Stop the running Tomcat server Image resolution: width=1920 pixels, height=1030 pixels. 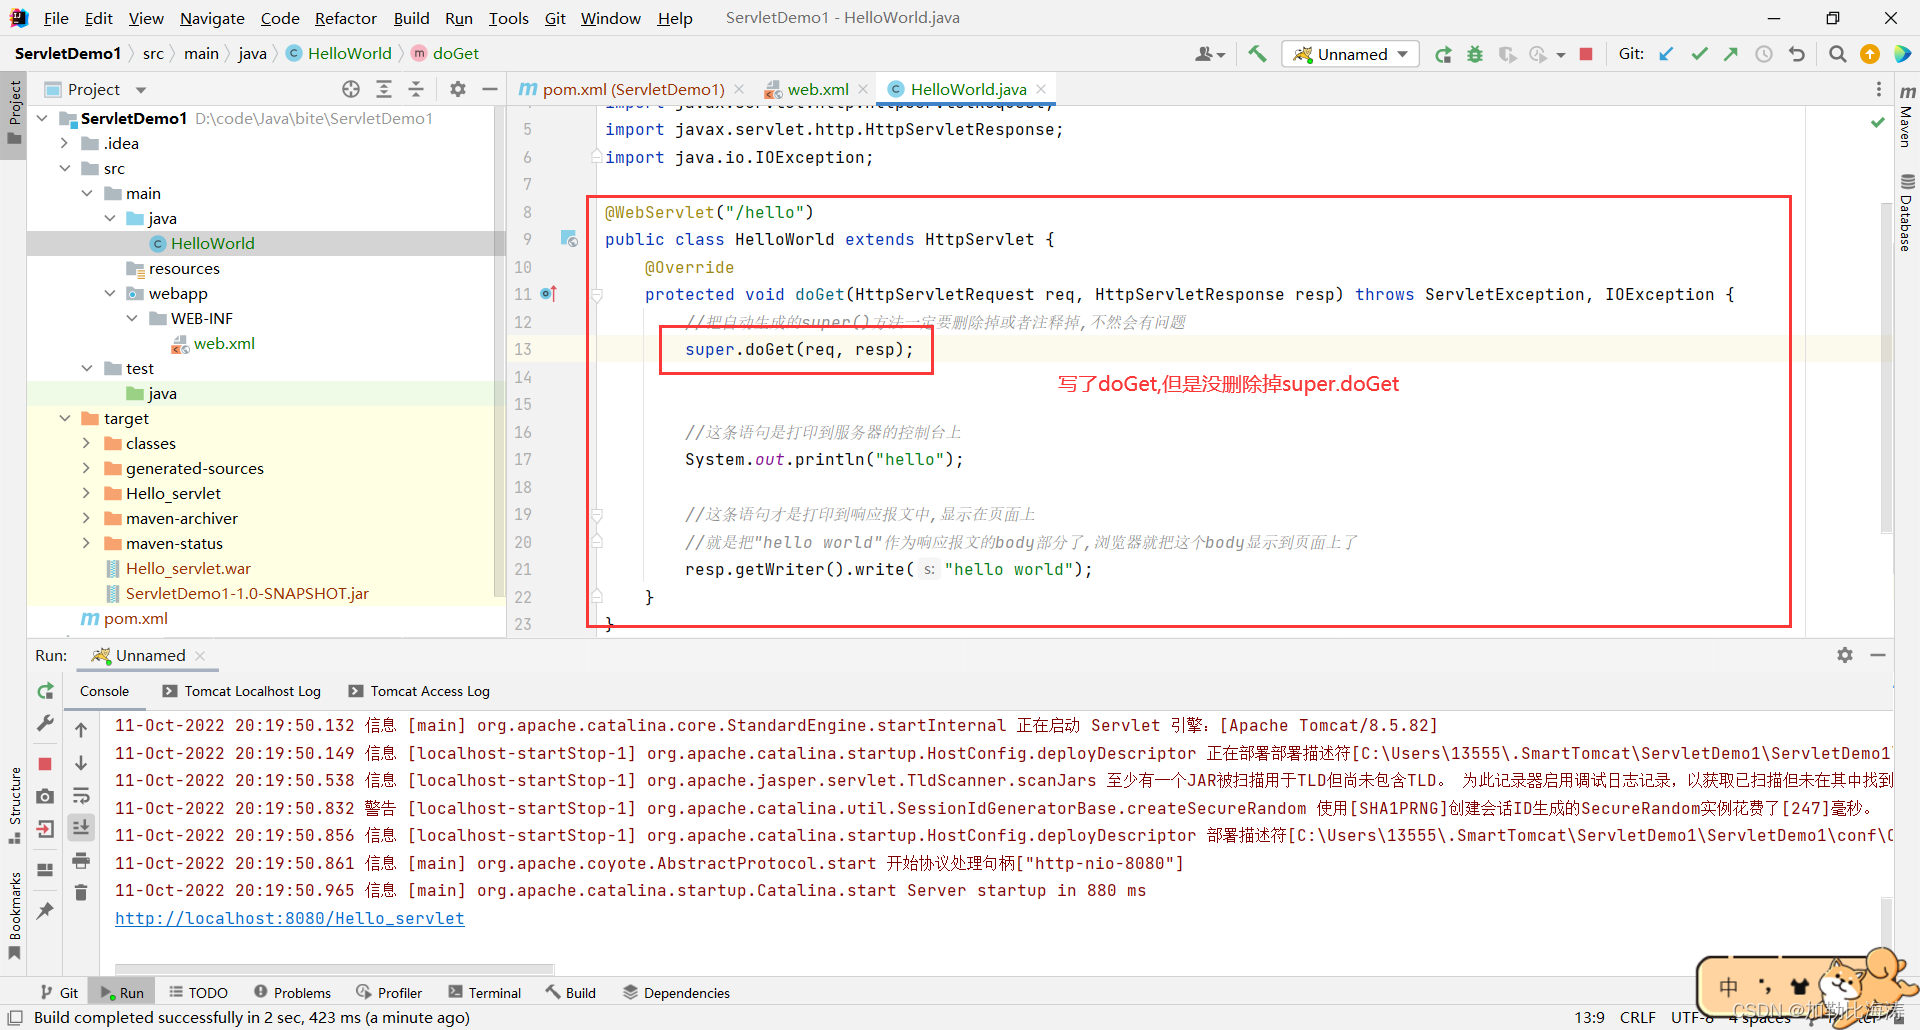point(1586,53)
